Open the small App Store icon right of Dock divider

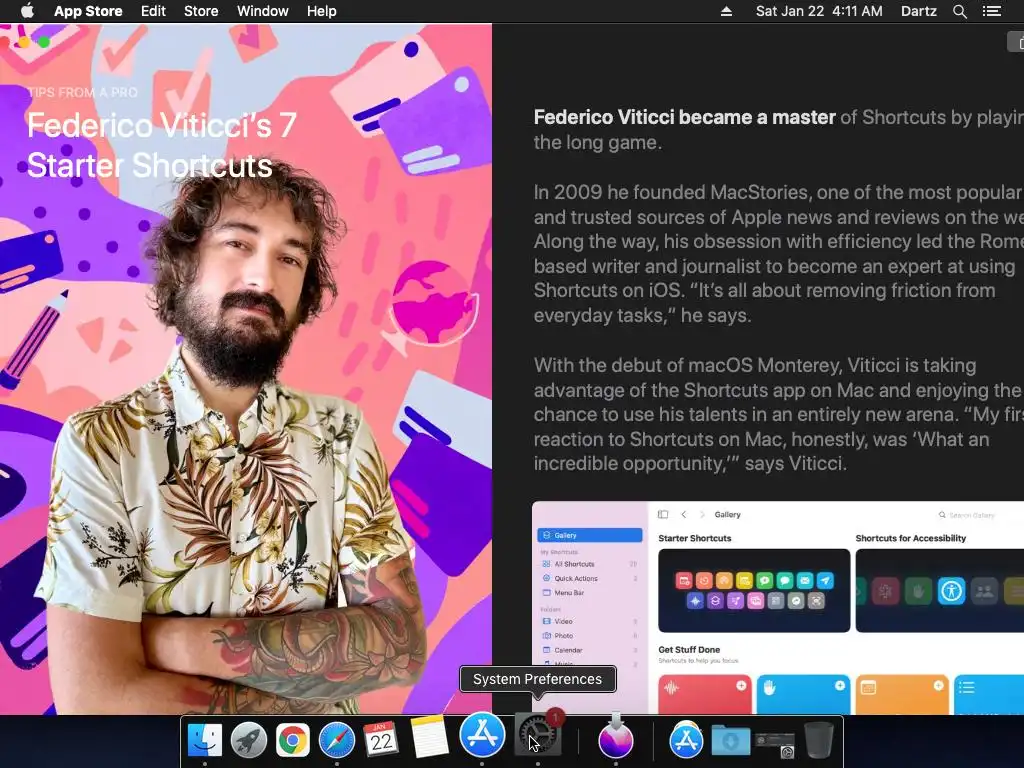[686, 740]
